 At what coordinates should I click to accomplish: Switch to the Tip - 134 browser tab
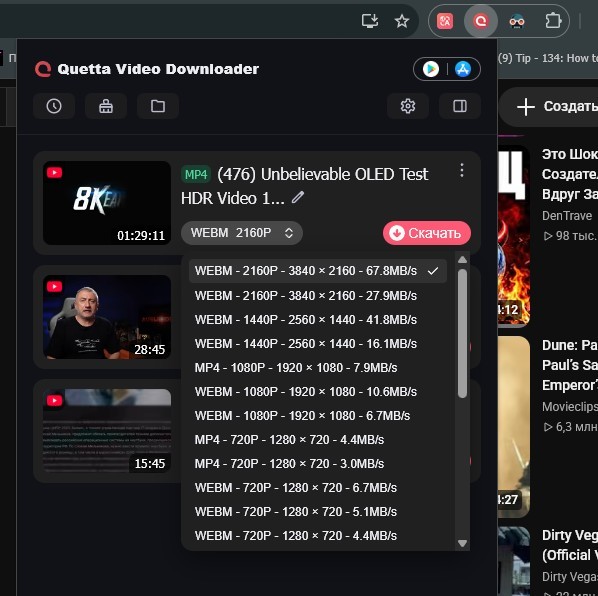[548, 58]
